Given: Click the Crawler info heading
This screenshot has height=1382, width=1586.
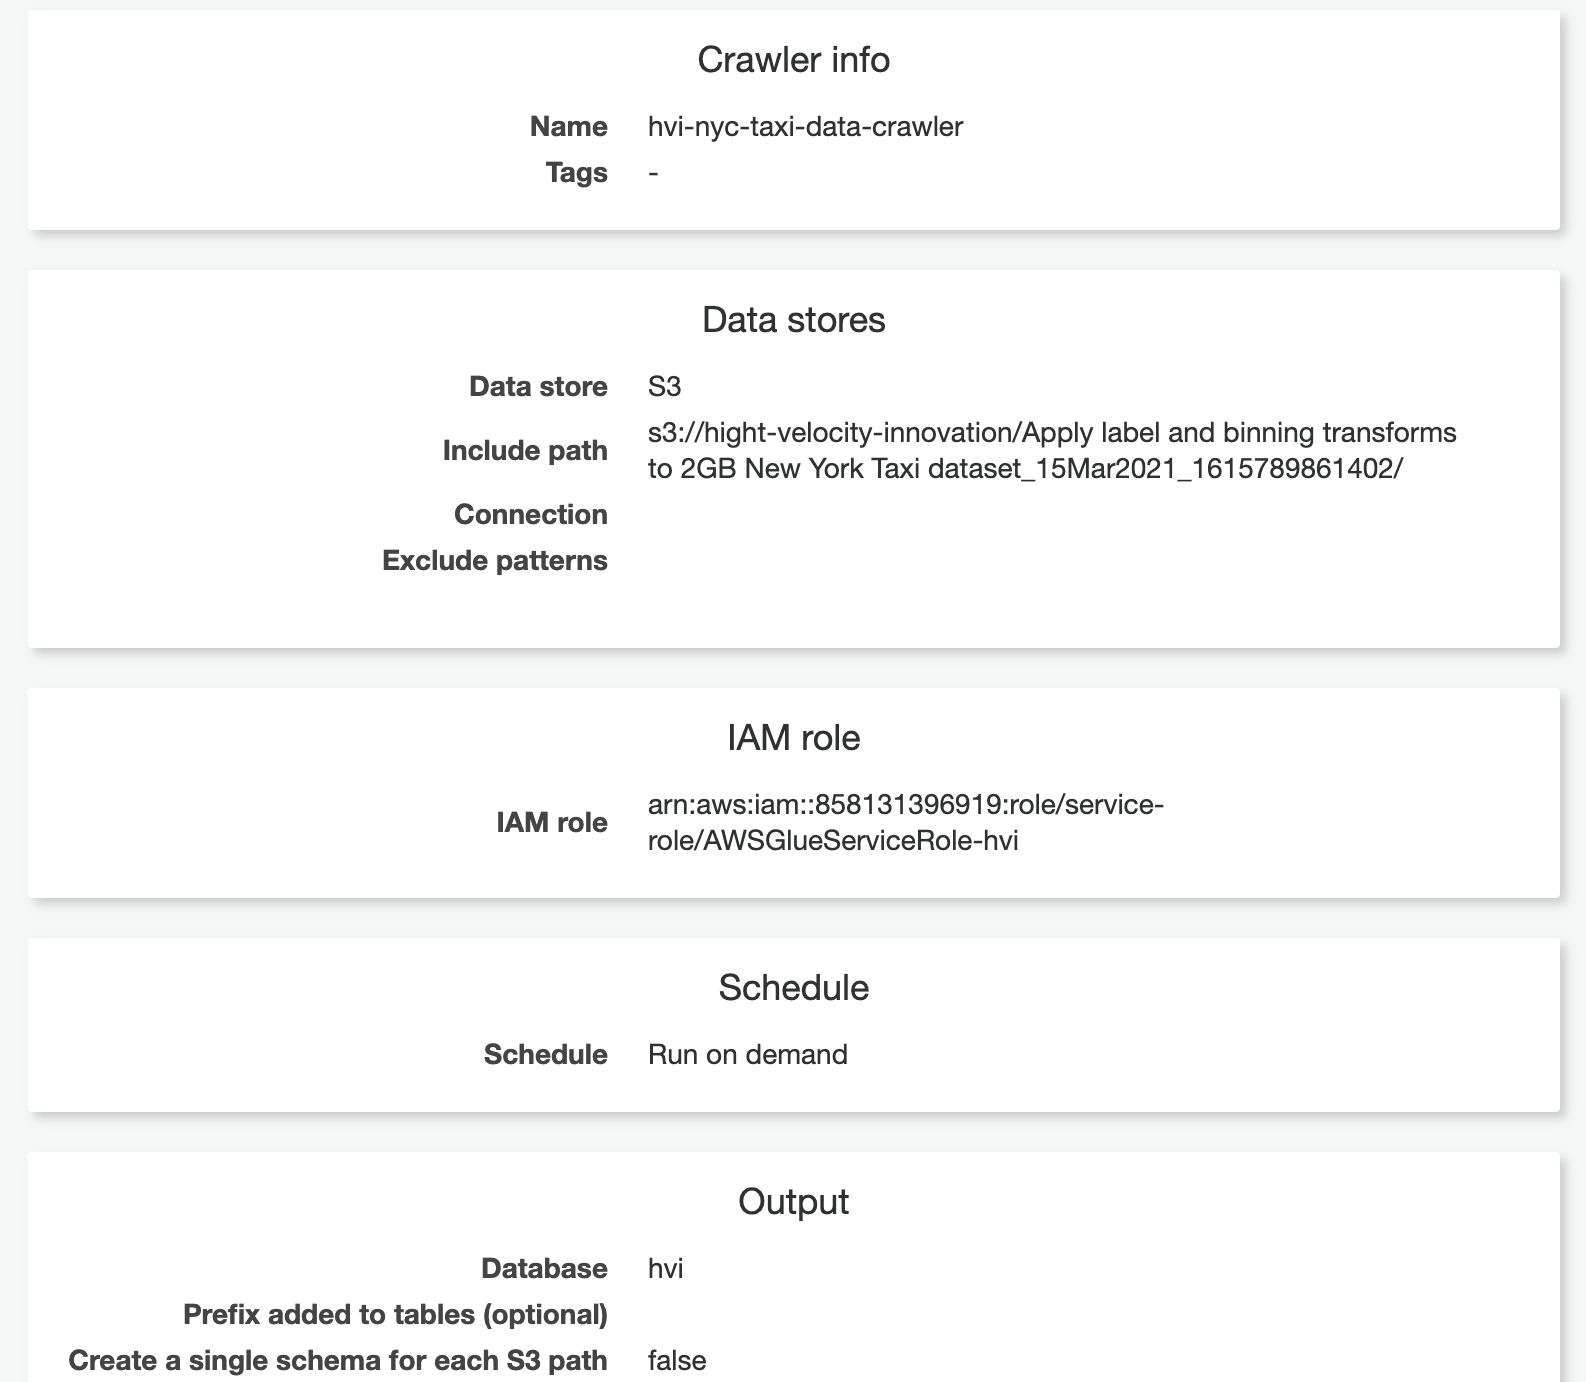Looking at the screenshot, I should coord(793,60).
